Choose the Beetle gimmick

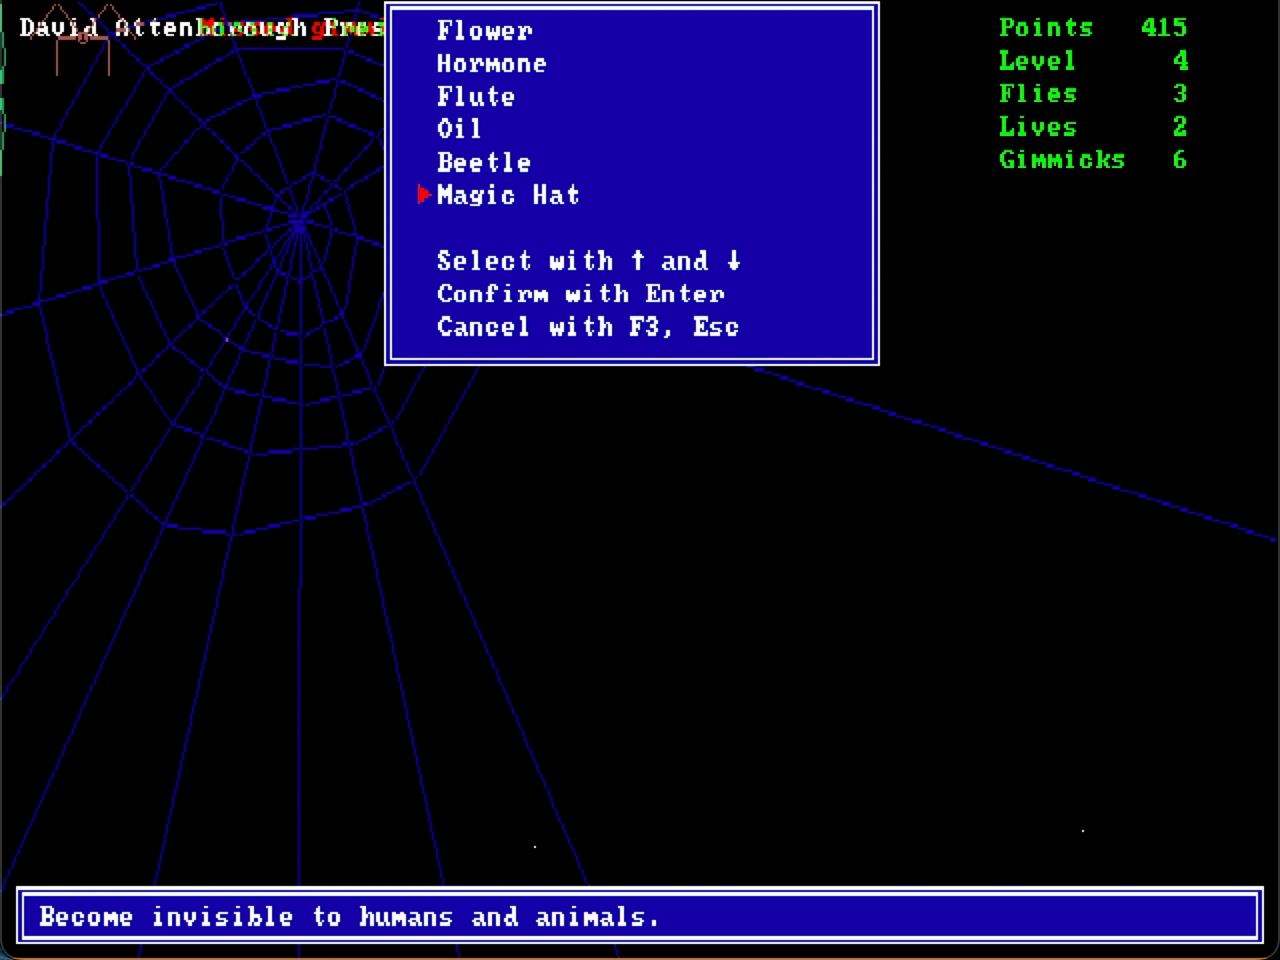tap(484, 162)
